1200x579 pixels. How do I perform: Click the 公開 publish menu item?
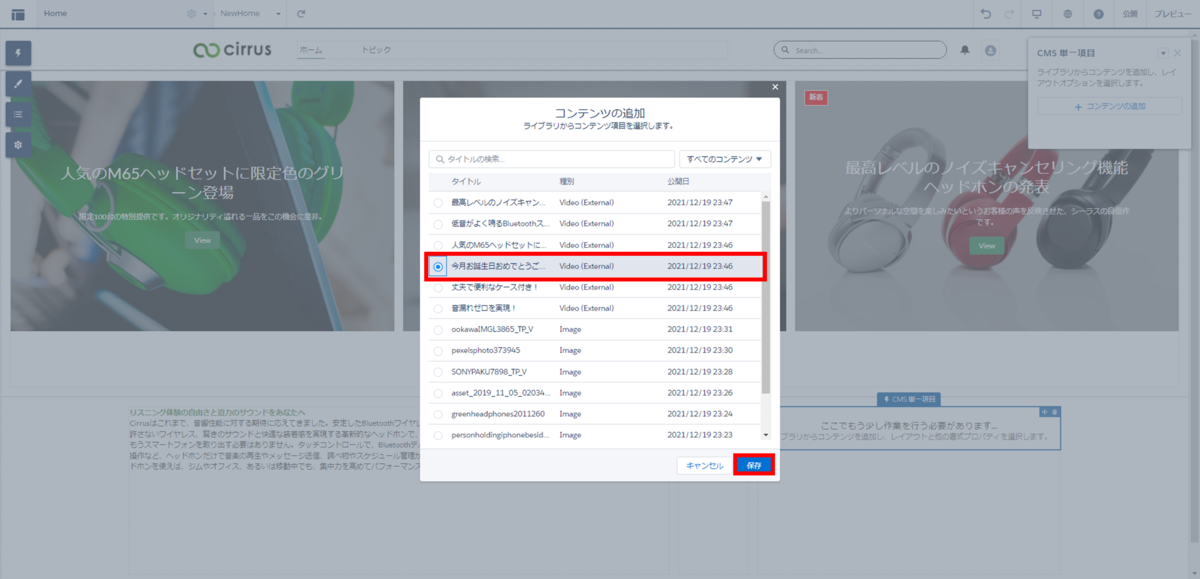1130,14
